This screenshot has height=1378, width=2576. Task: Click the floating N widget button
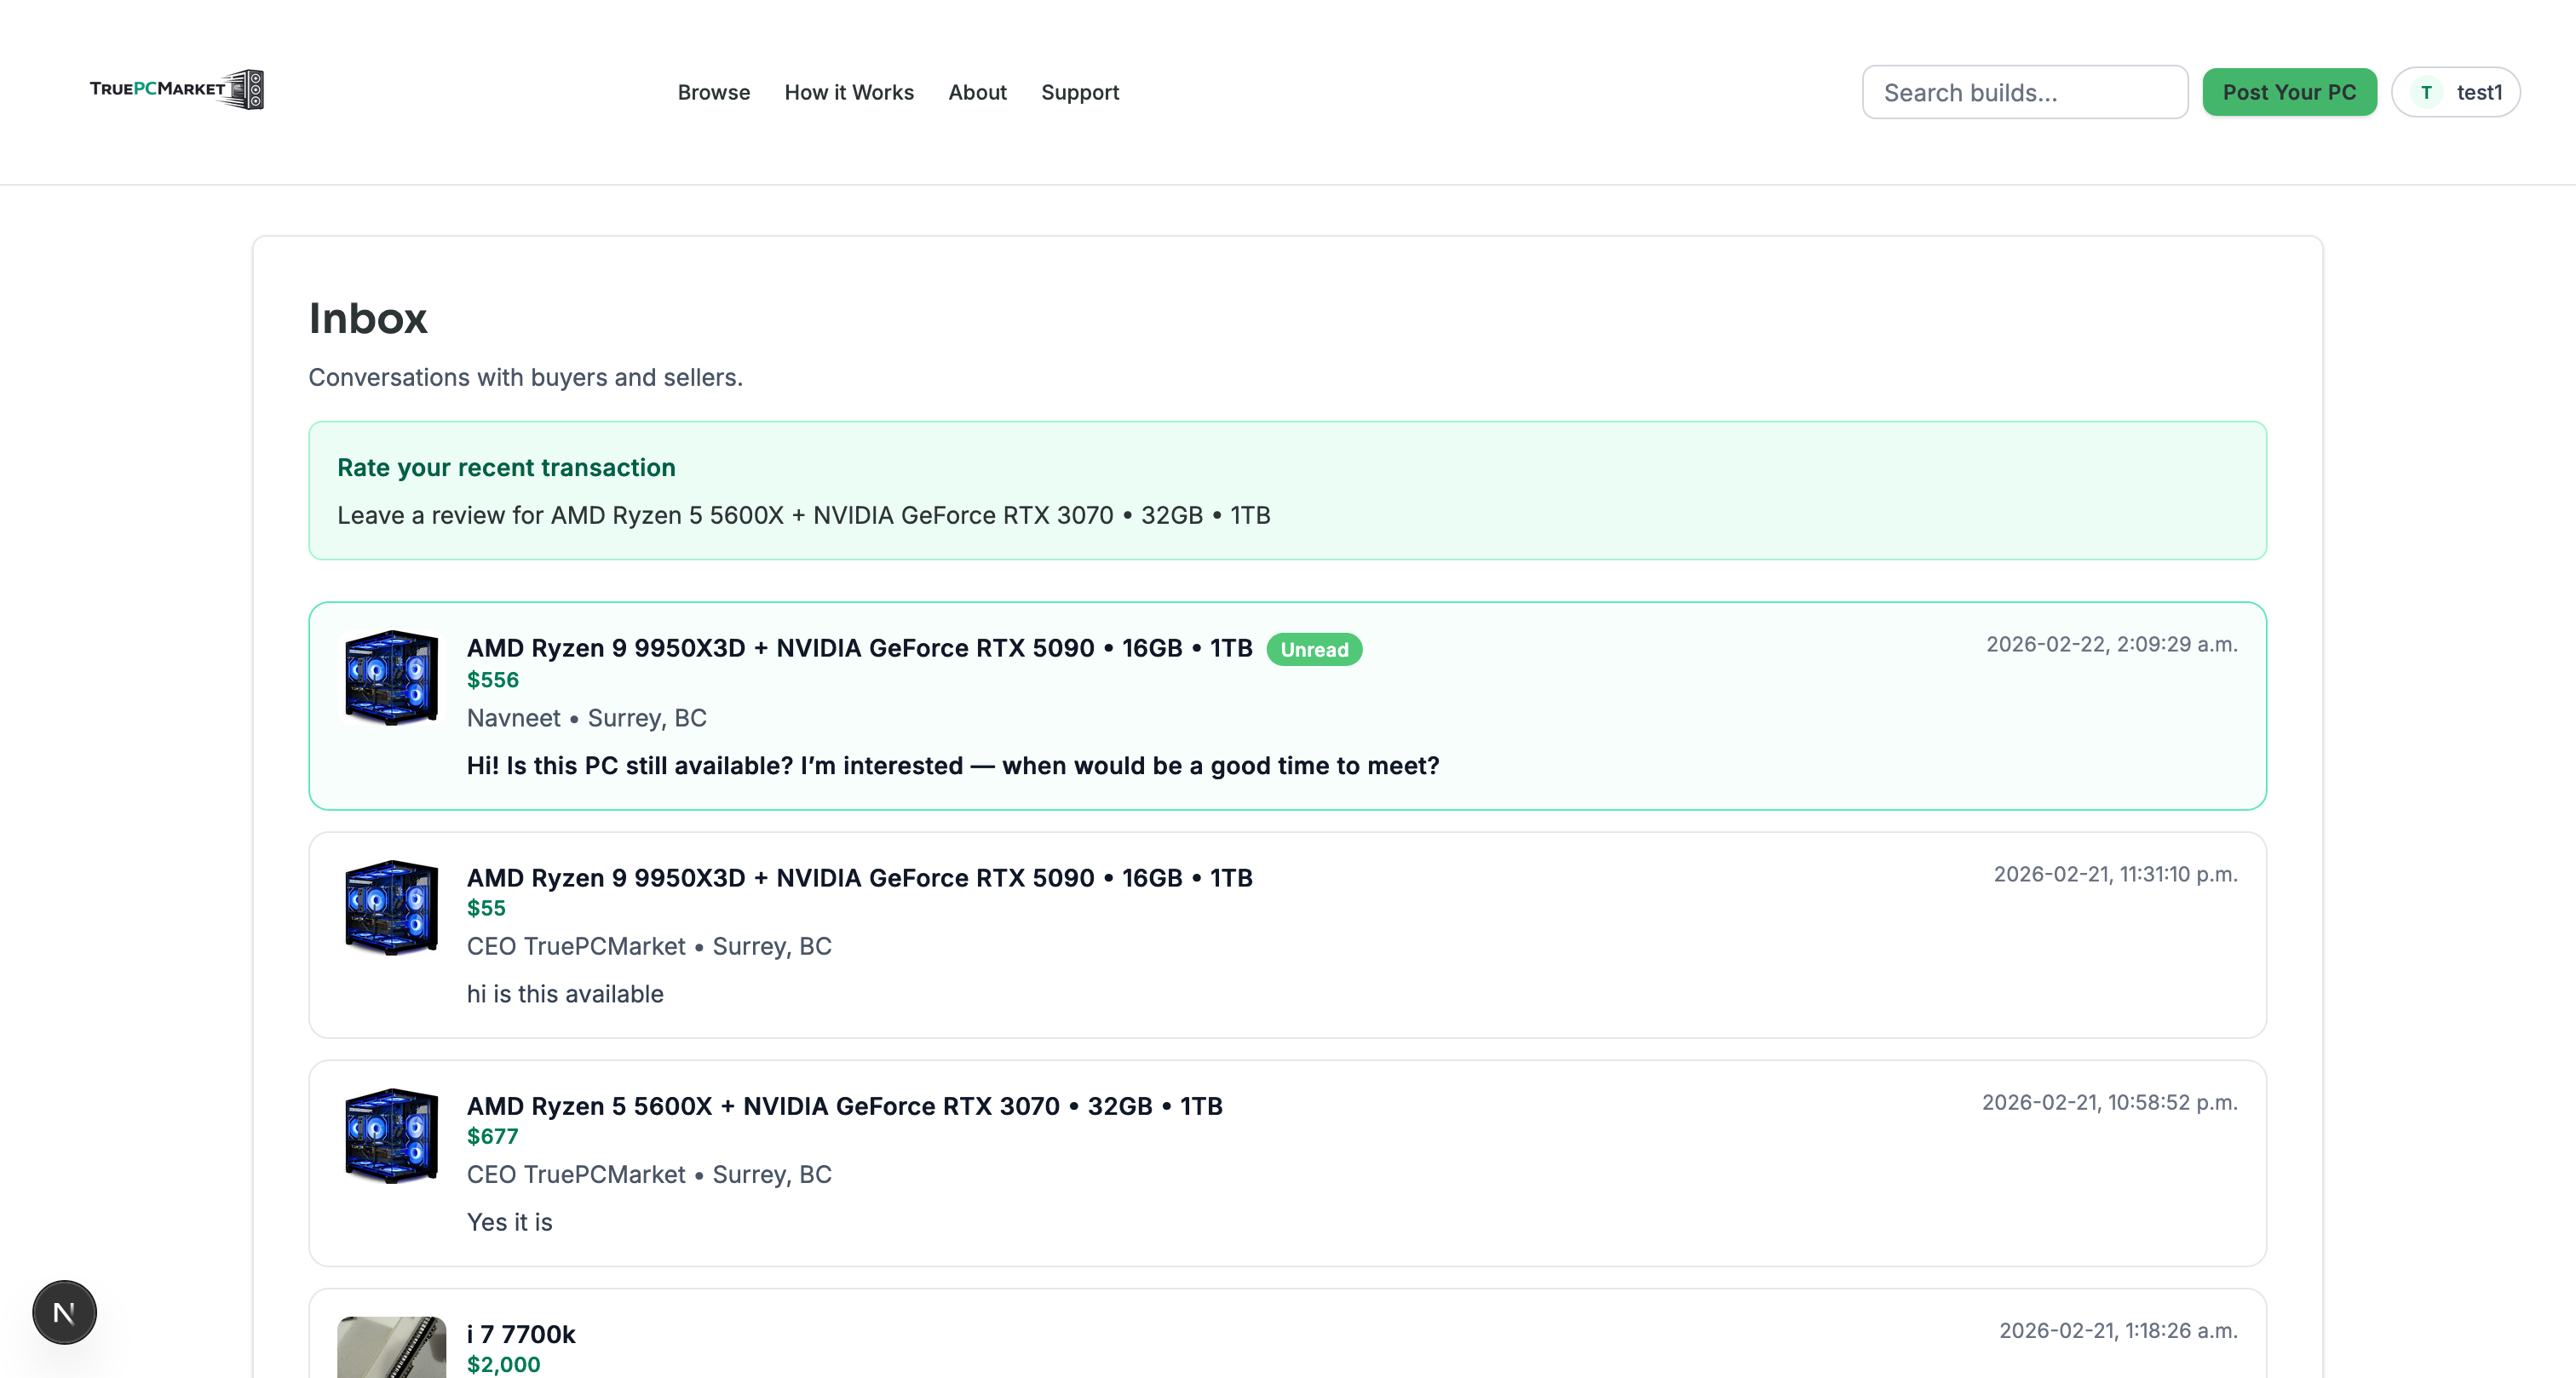[x=63, y=1311]
